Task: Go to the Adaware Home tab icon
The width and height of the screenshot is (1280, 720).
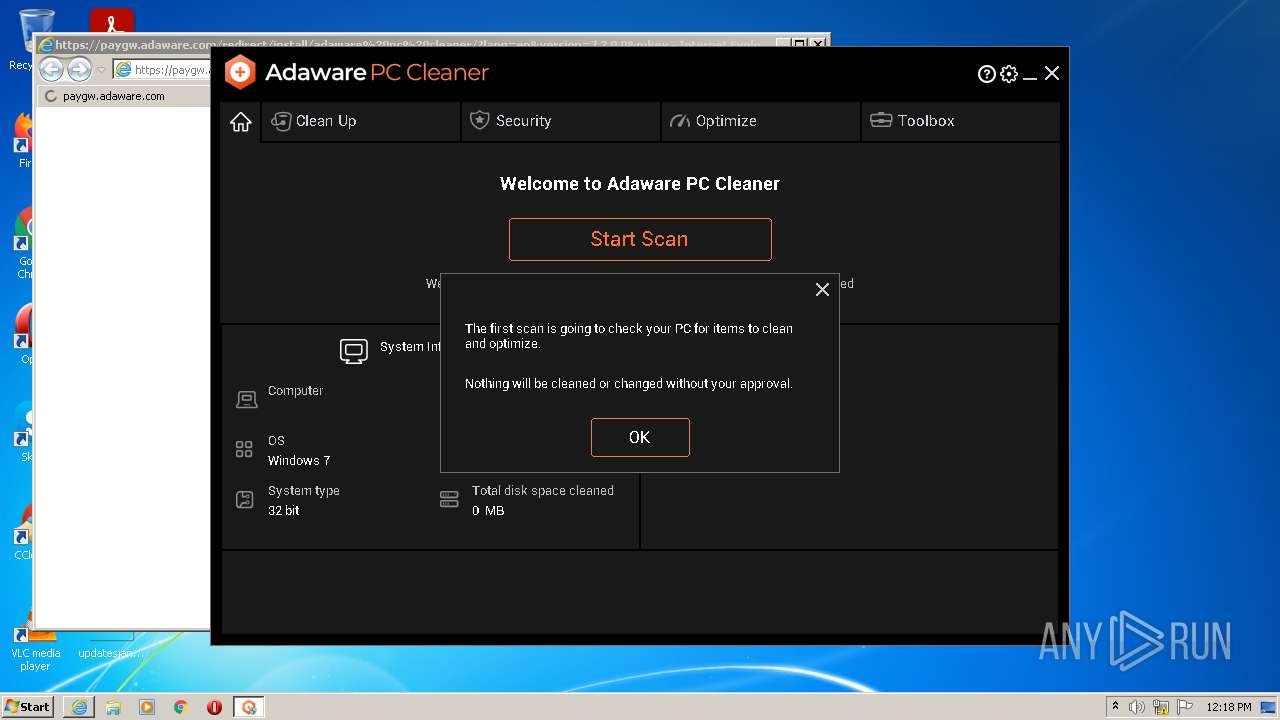Action: coord(240,121)
